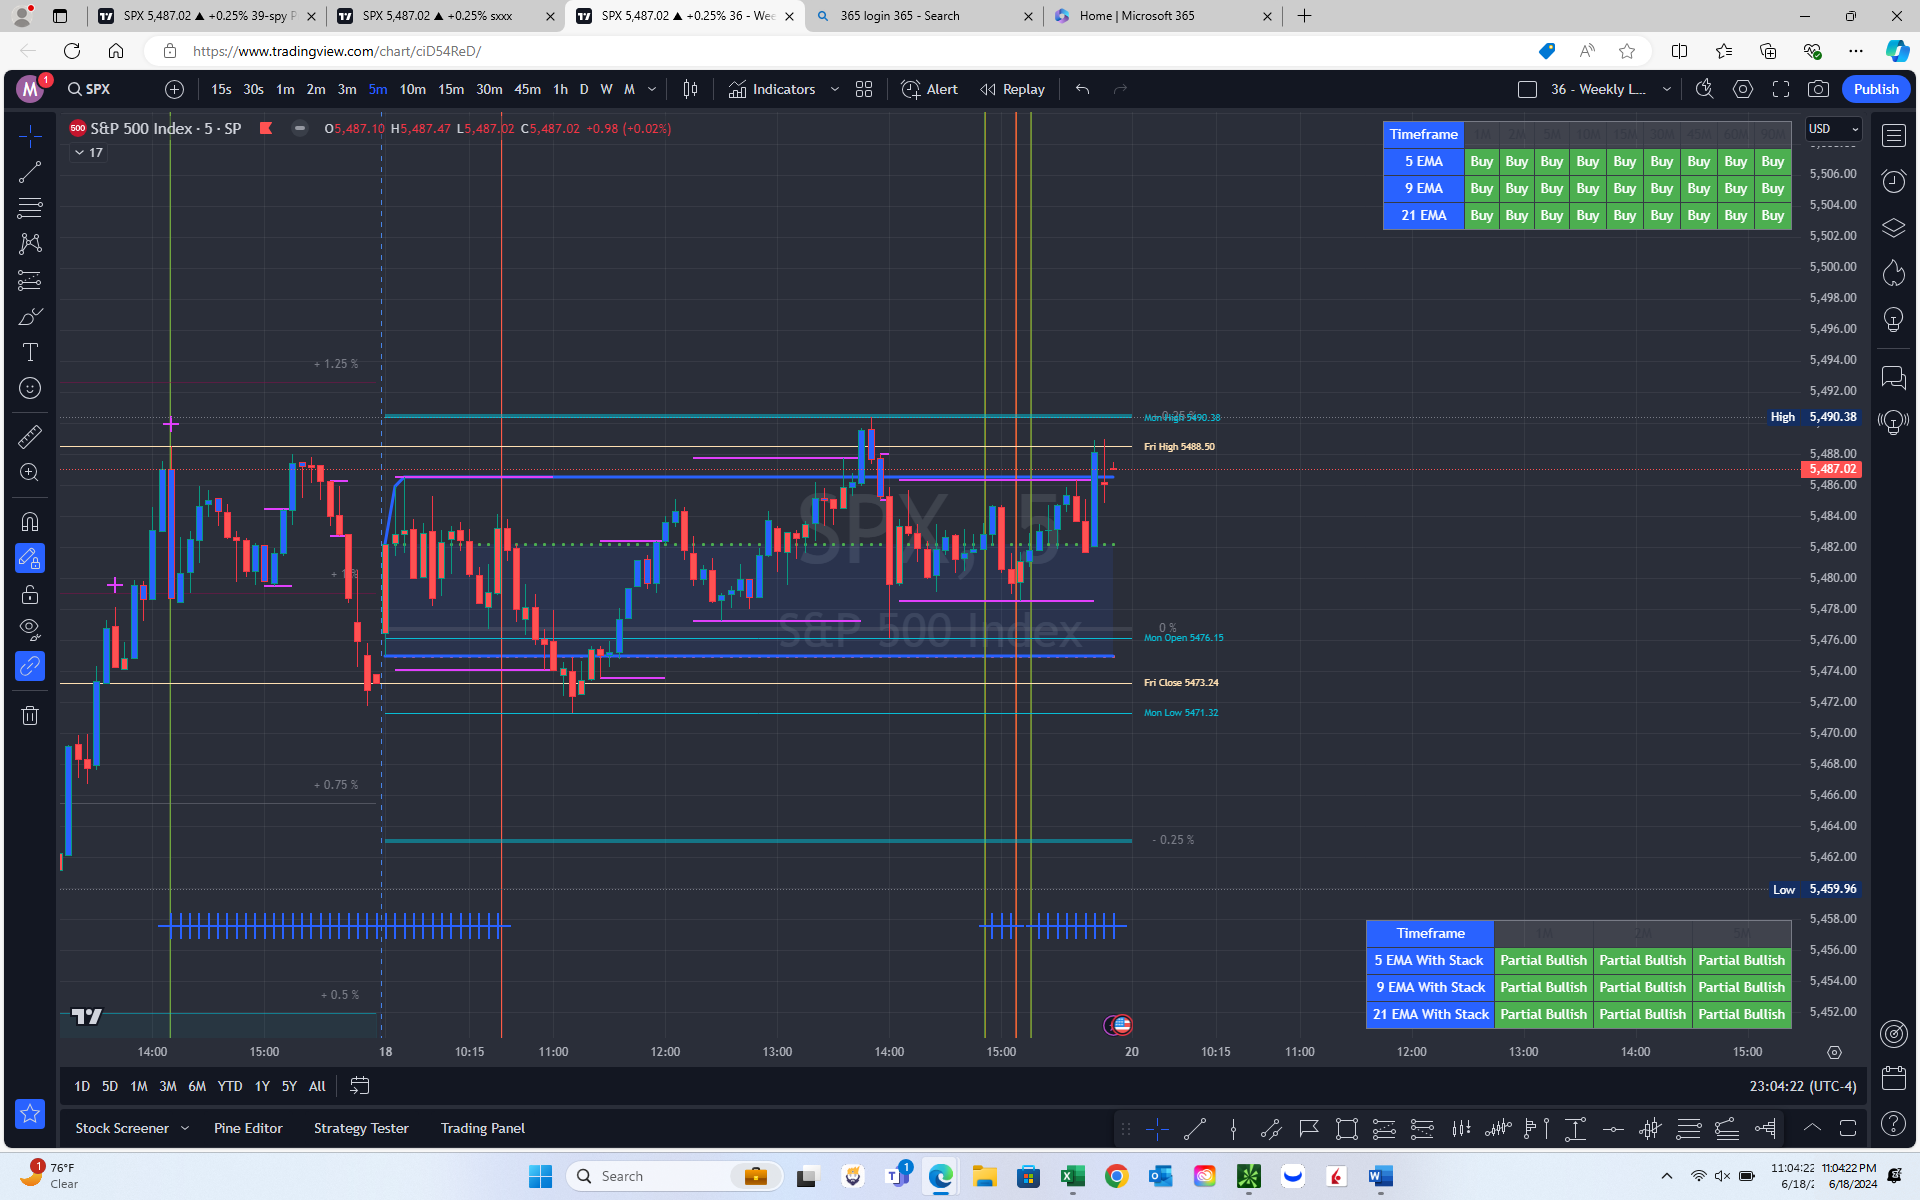Select the Pine Editor tab
Image resolution: width=1920 pixels, height=1200 pixels.
click(x=245, y=1128)
